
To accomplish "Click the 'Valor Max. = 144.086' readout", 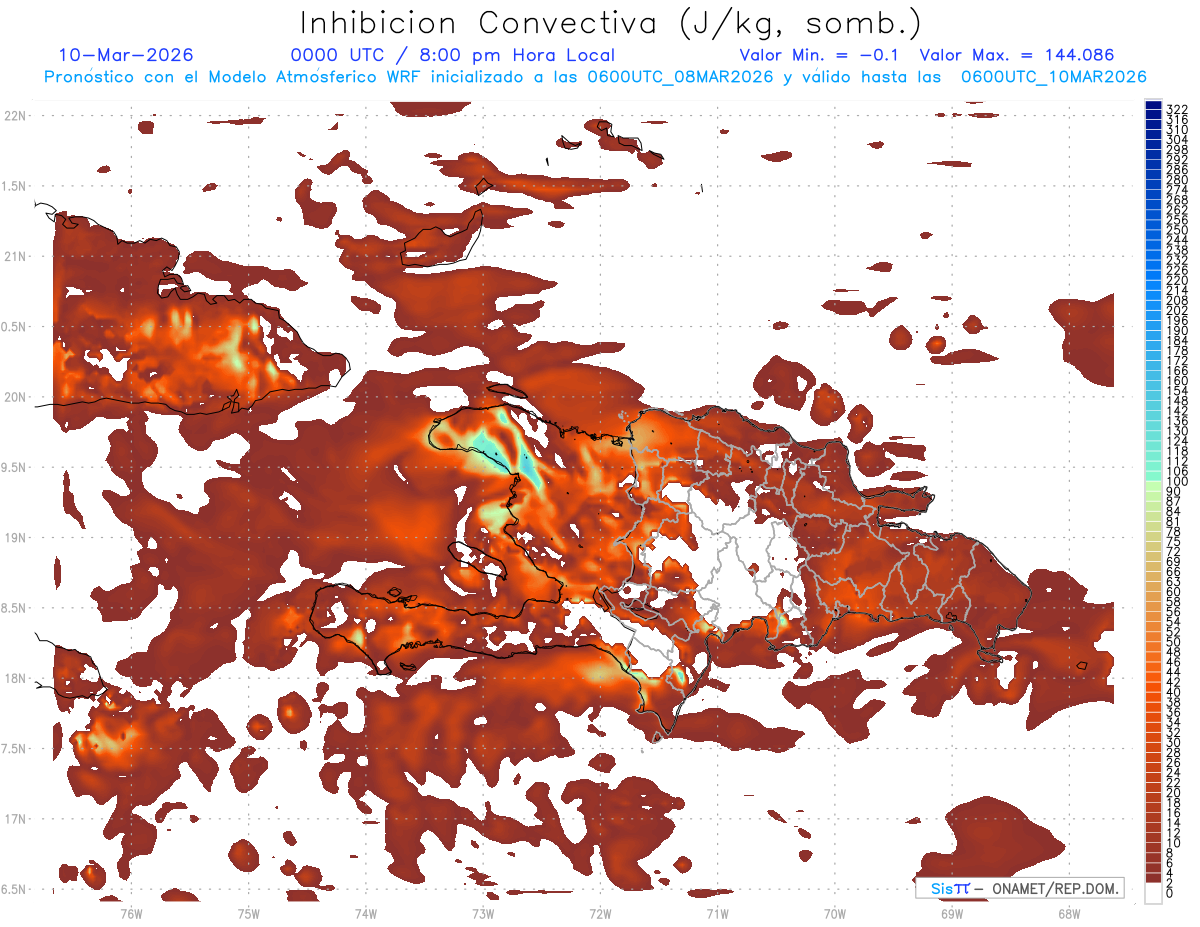I will [x=1017, y=55].
